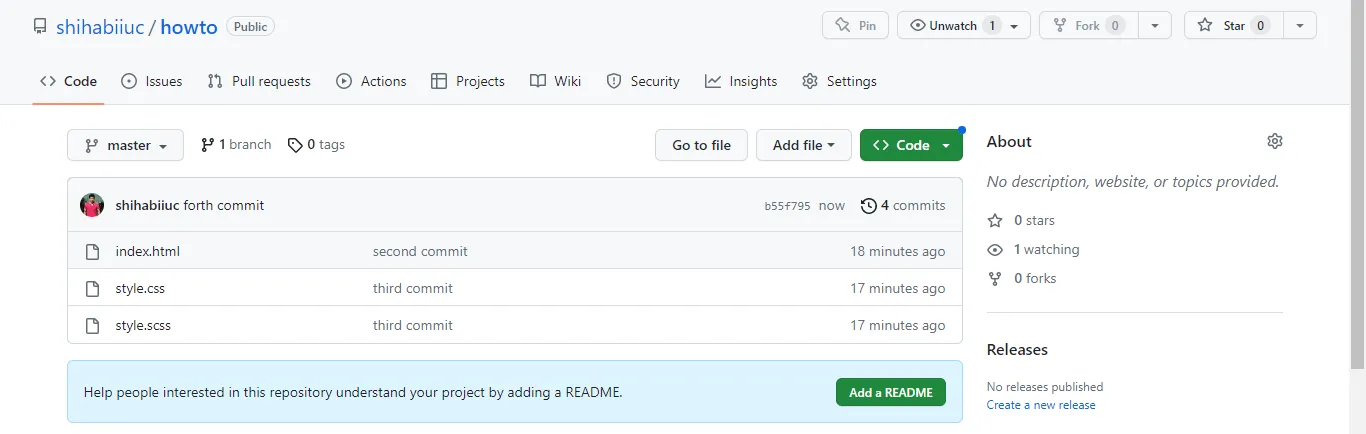The image size is (1366, 434).
Task: View the 0 stars link
Action: click(x=1021, y=220)
